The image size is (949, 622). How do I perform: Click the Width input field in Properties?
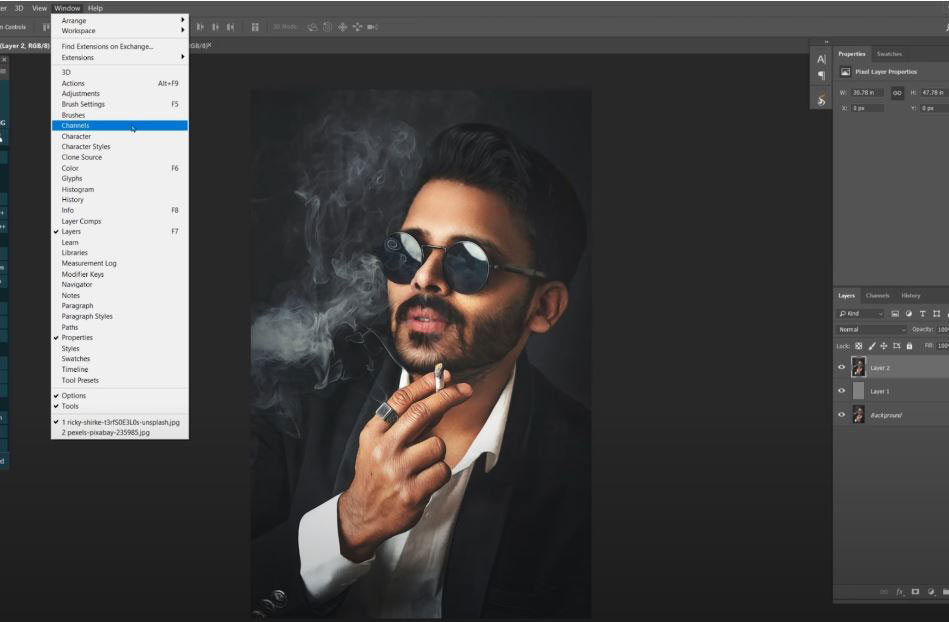pyautogui.click(x=868, y=93)
